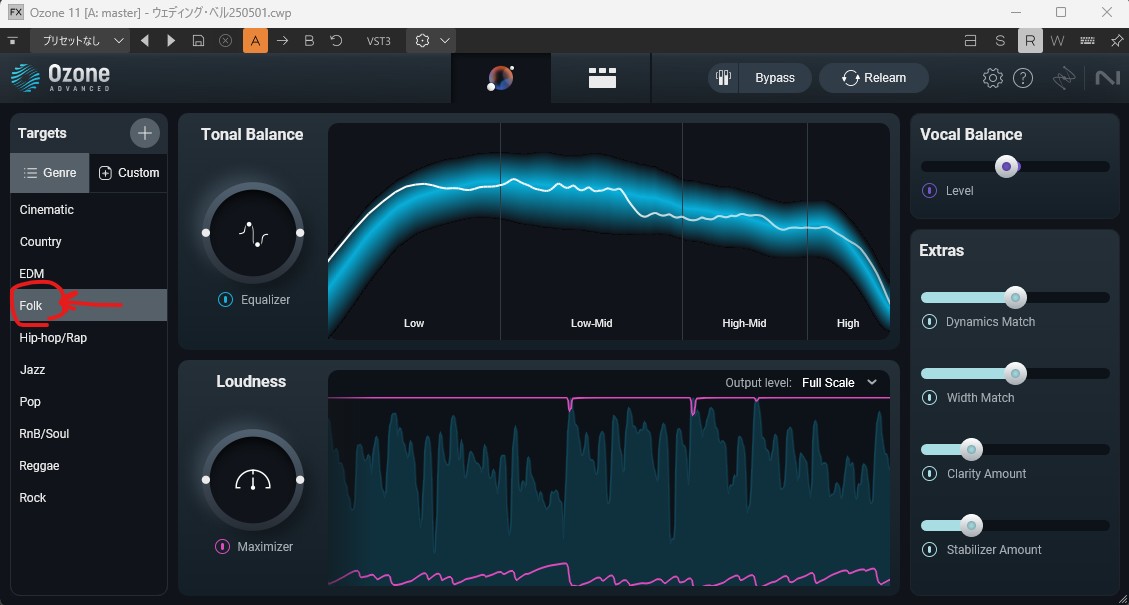This screenshot has height=605, width=1129.
Task: Click the Width Match slider handle
Action: click(1015, 374)
